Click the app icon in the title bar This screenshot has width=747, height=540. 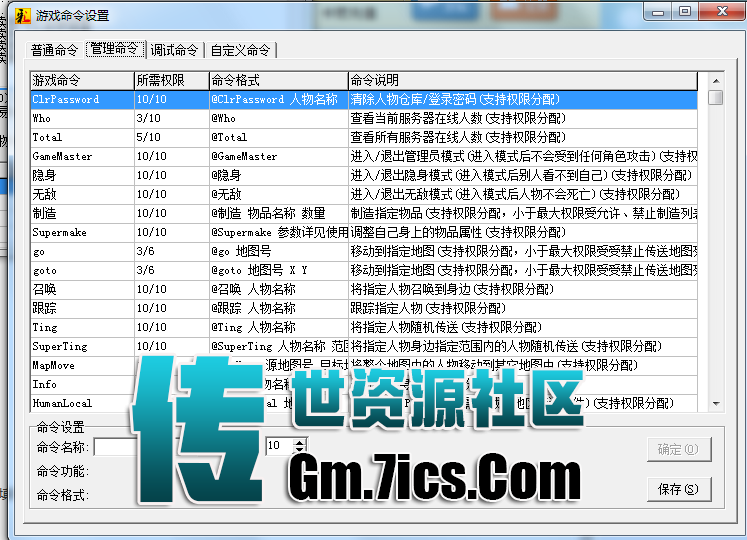(20, 15)
